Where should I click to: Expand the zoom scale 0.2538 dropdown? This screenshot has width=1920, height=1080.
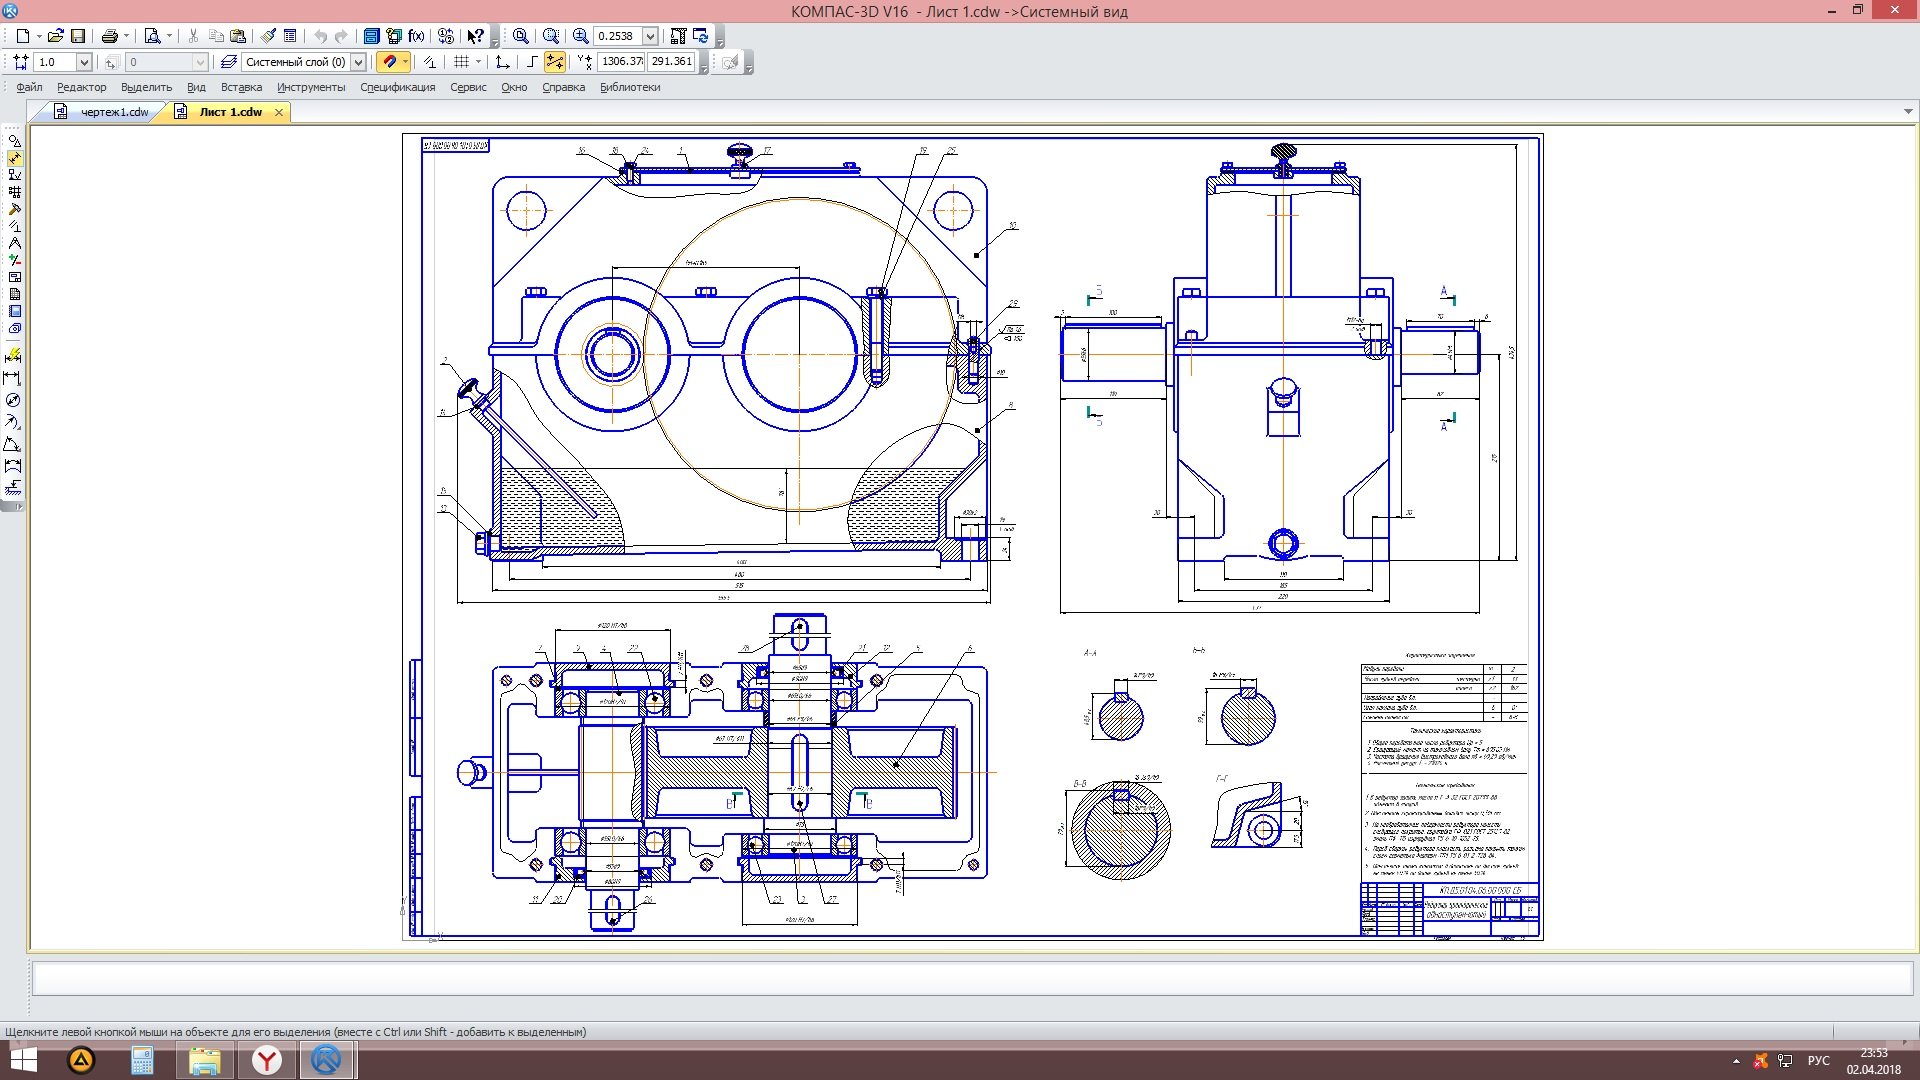pyautogui.click(x=650, y=36)
